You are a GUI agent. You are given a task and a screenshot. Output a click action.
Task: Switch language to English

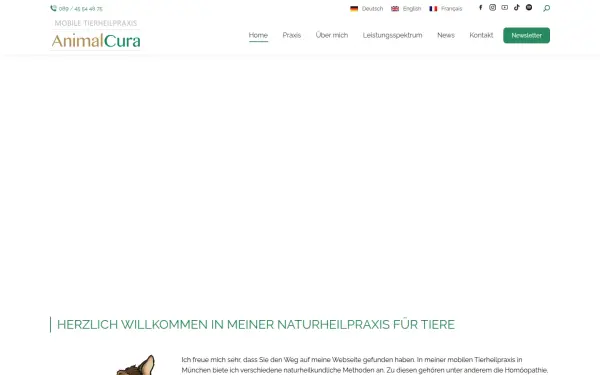point(412,9)
